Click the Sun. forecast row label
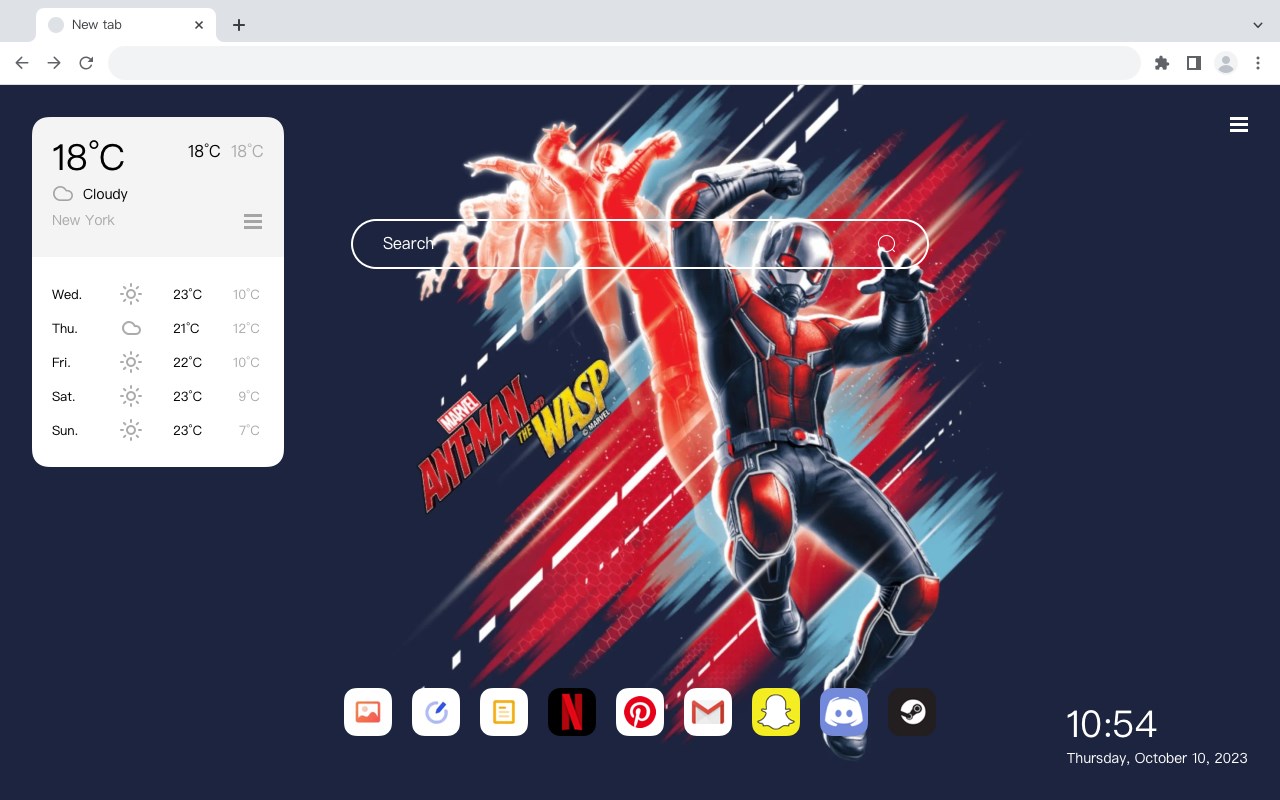 pyautogui.click(x=65, y=431)
